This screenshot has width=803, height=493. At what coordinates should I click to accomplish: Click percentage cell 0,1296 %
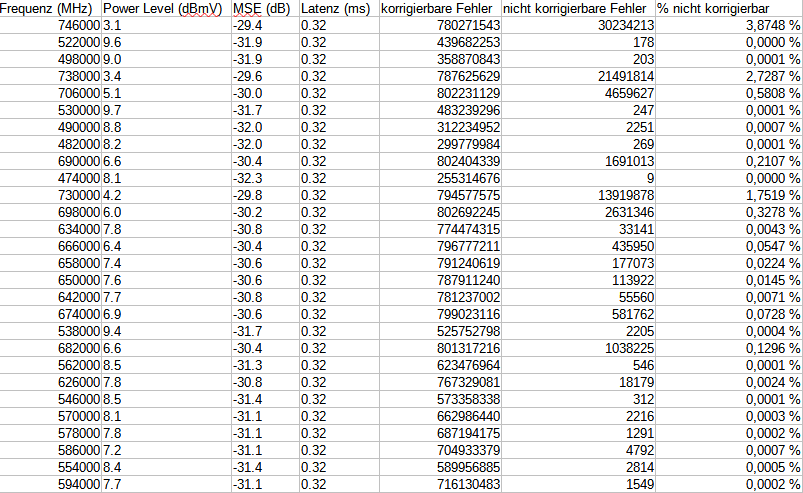729,349
